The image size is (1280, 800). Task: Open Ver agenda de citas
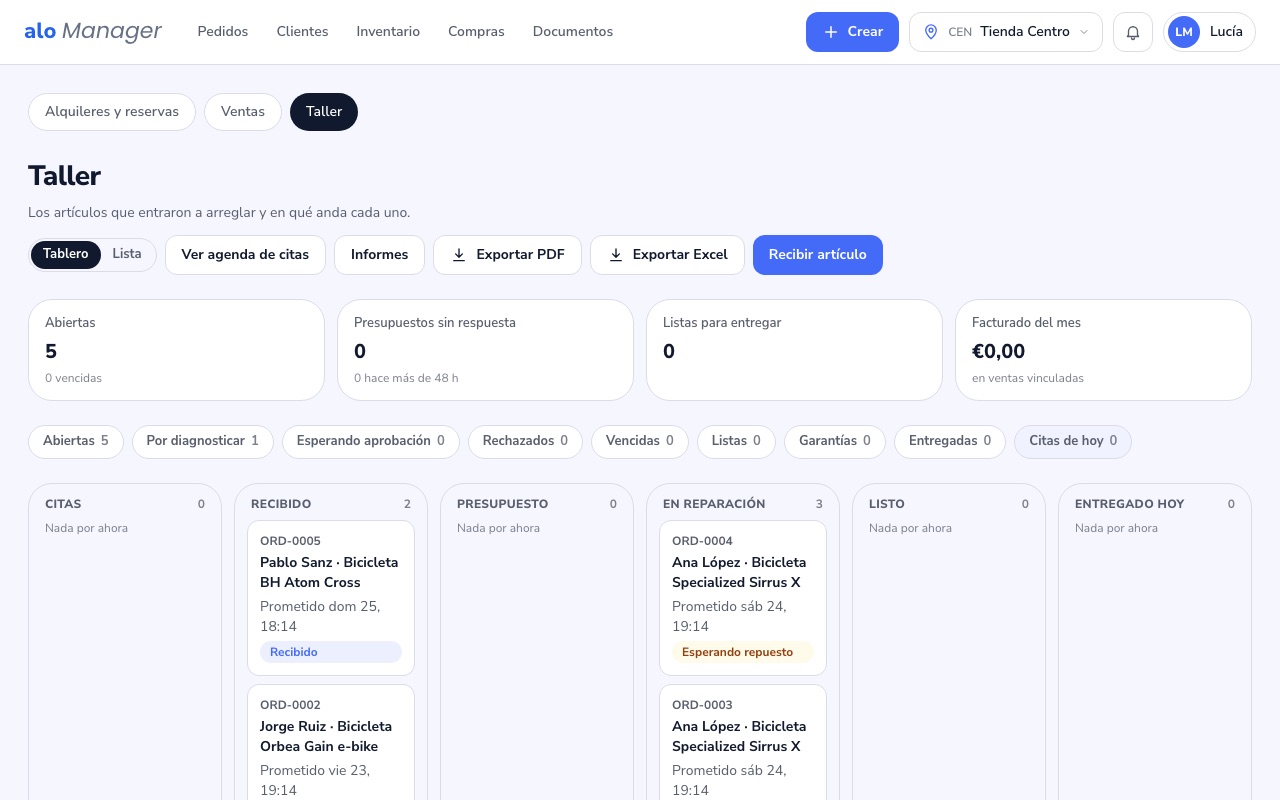tap(245, 255)
